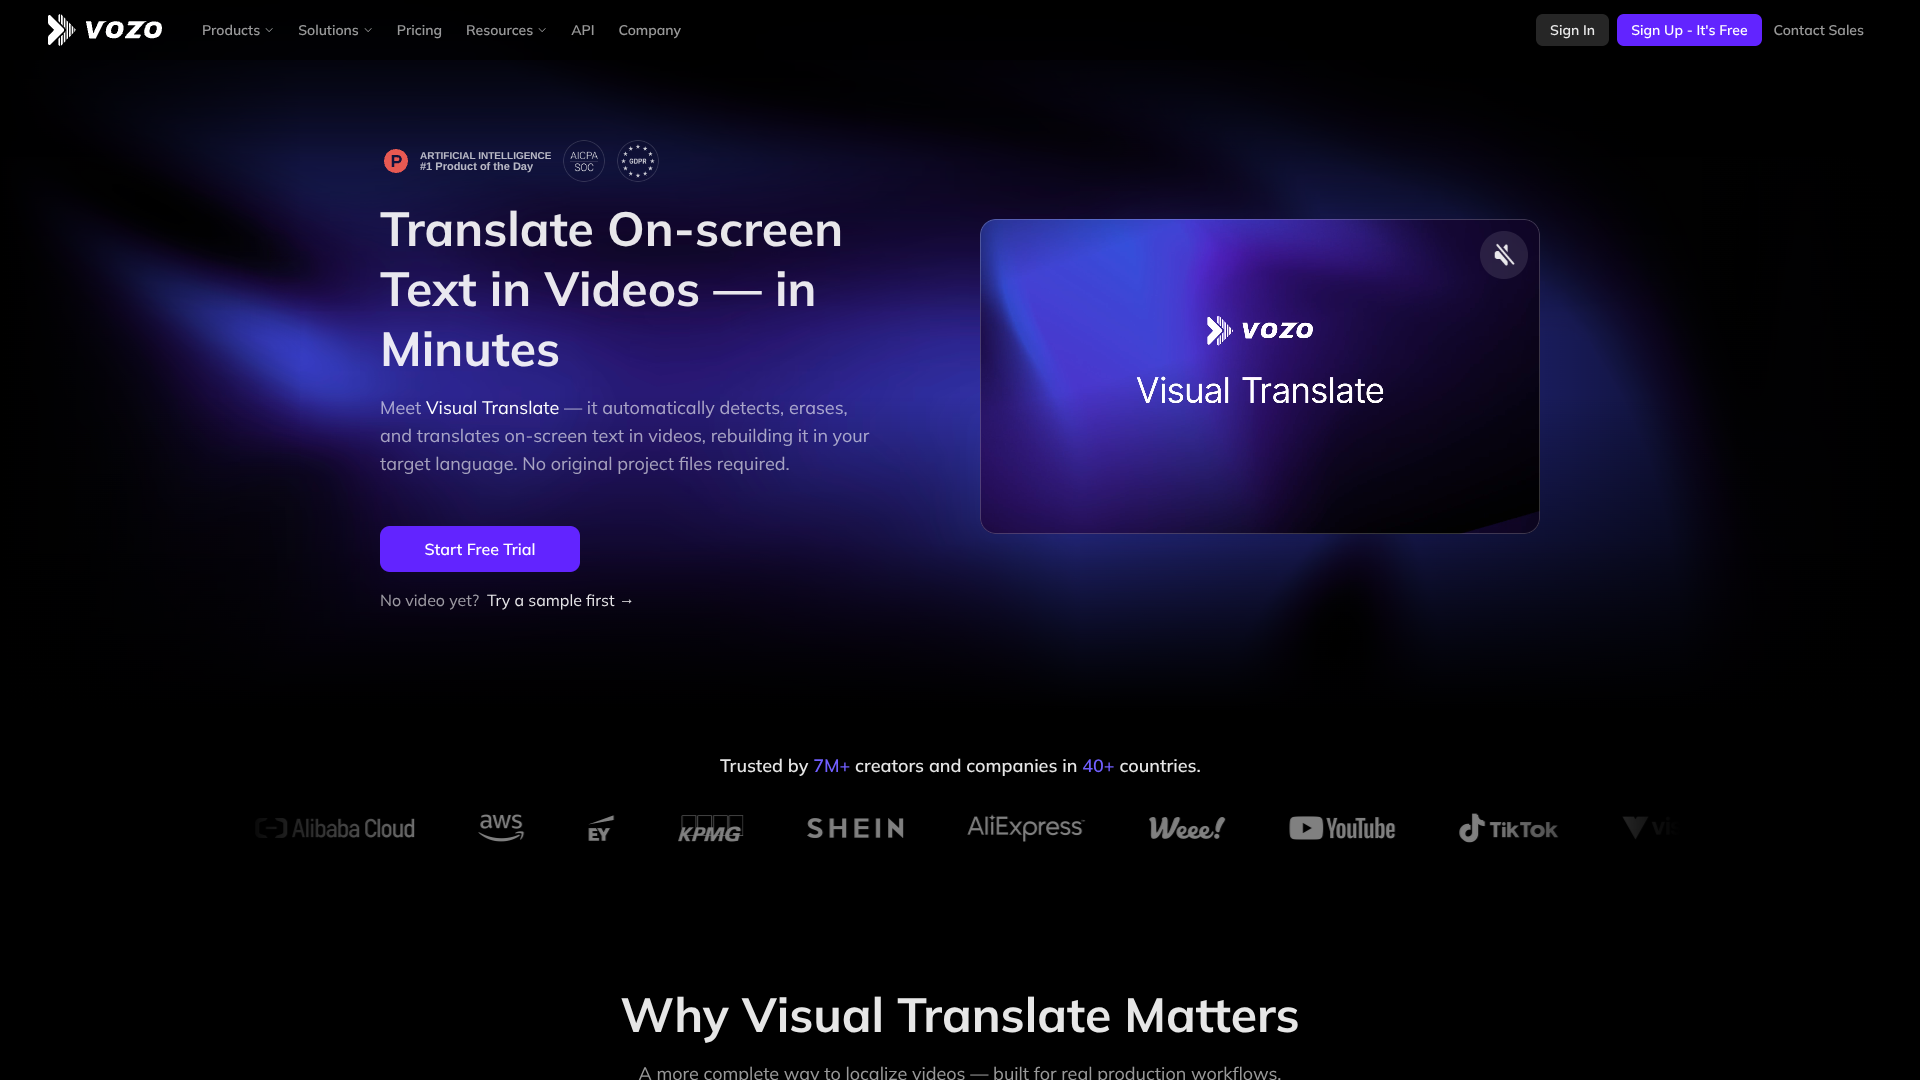The image size is (1920, 1080).
Task: Click the Alibaba Cloud logo
Action: [x=334, y=828]
